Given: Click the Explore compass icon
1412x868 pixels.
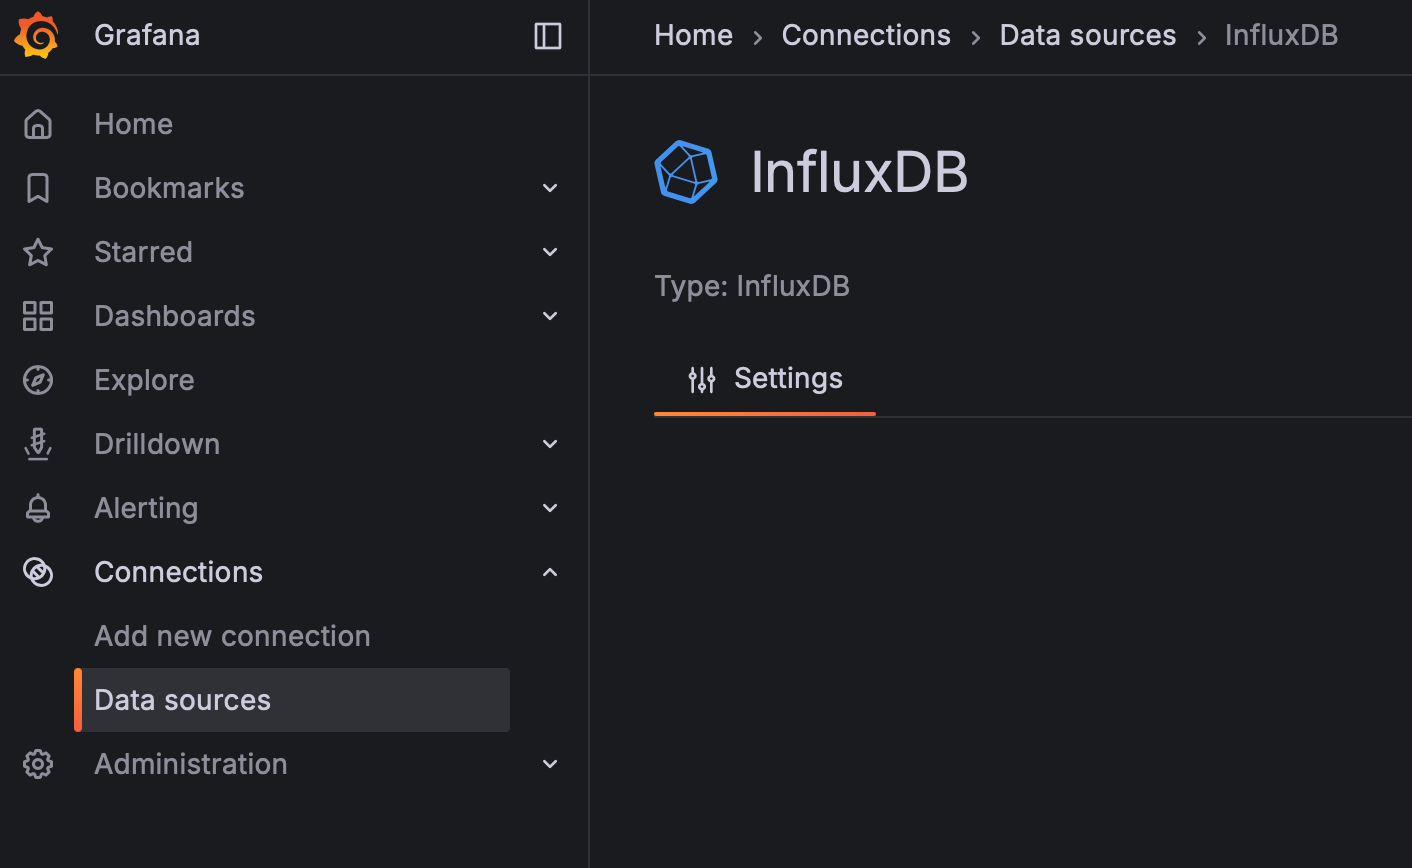Looking at the screenshot, I should click(x=38, y=380).
